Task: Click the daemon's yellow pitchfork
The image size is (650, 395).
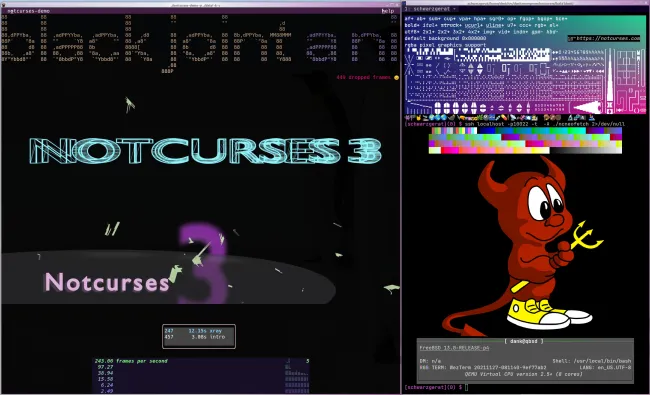Action: [x=586, y=237]
